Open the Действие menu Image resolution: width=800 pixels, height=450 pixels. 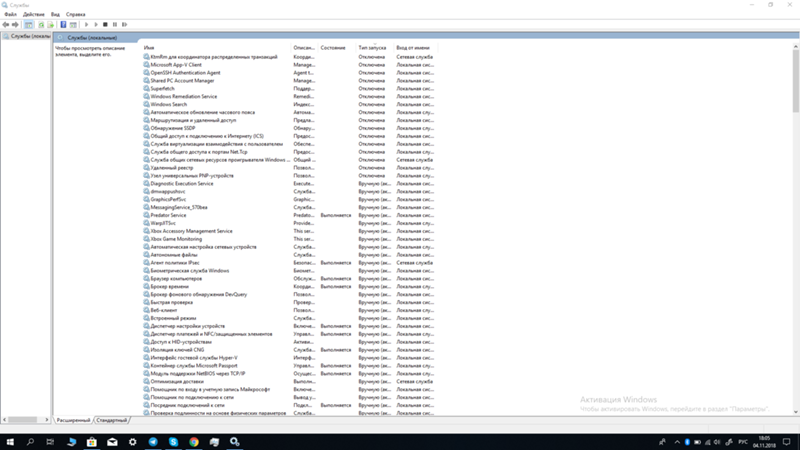(x=34, y=14)
